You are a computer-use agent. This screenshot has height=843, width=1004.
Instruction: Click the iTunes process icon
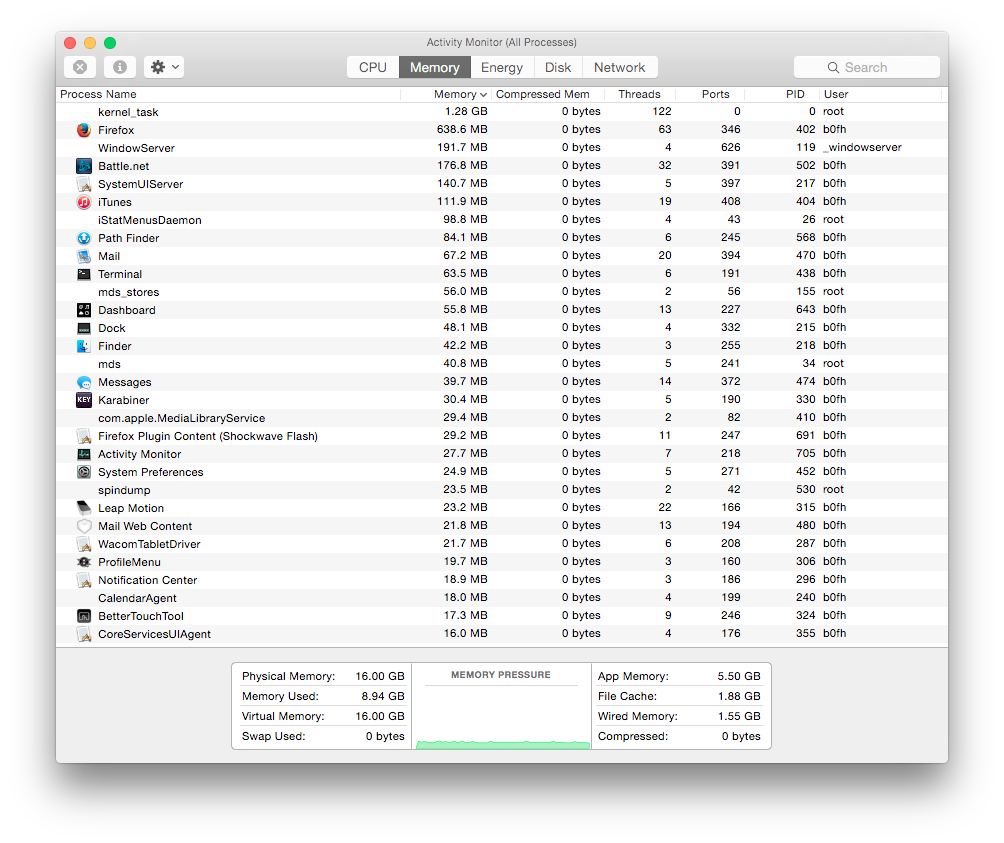click(84, 202)
